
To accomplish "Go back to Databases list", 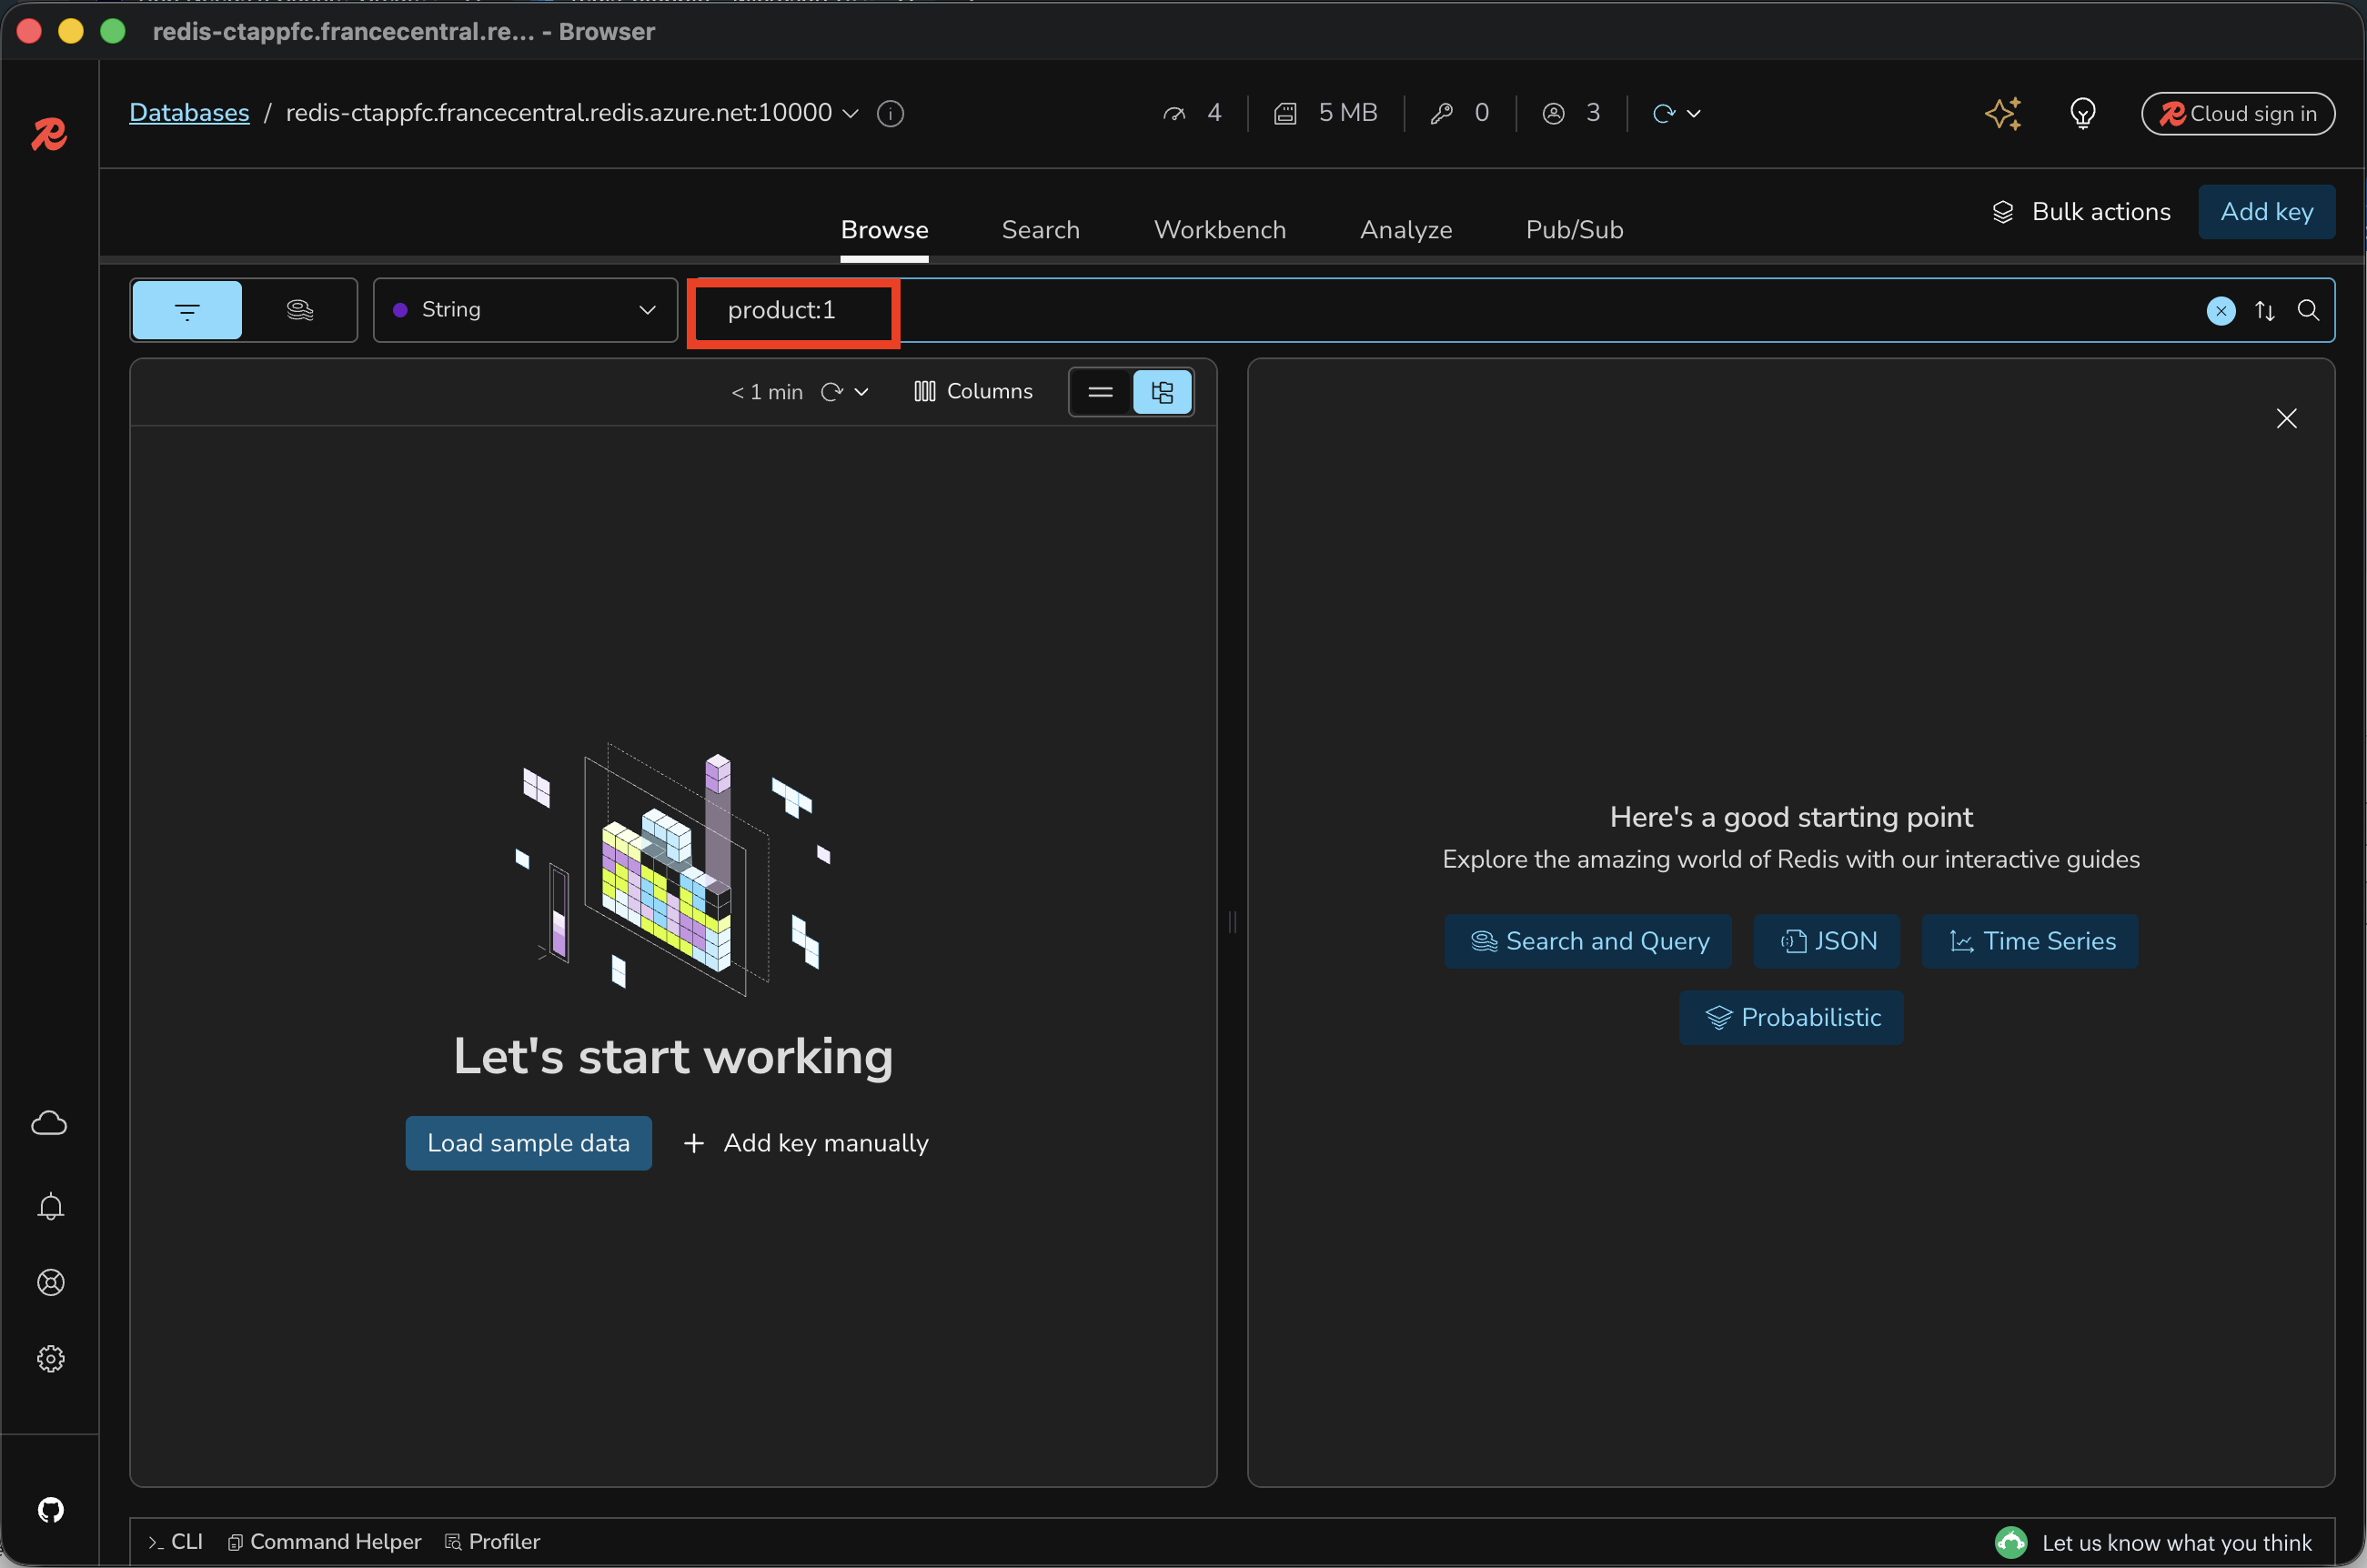I will 189,113.
